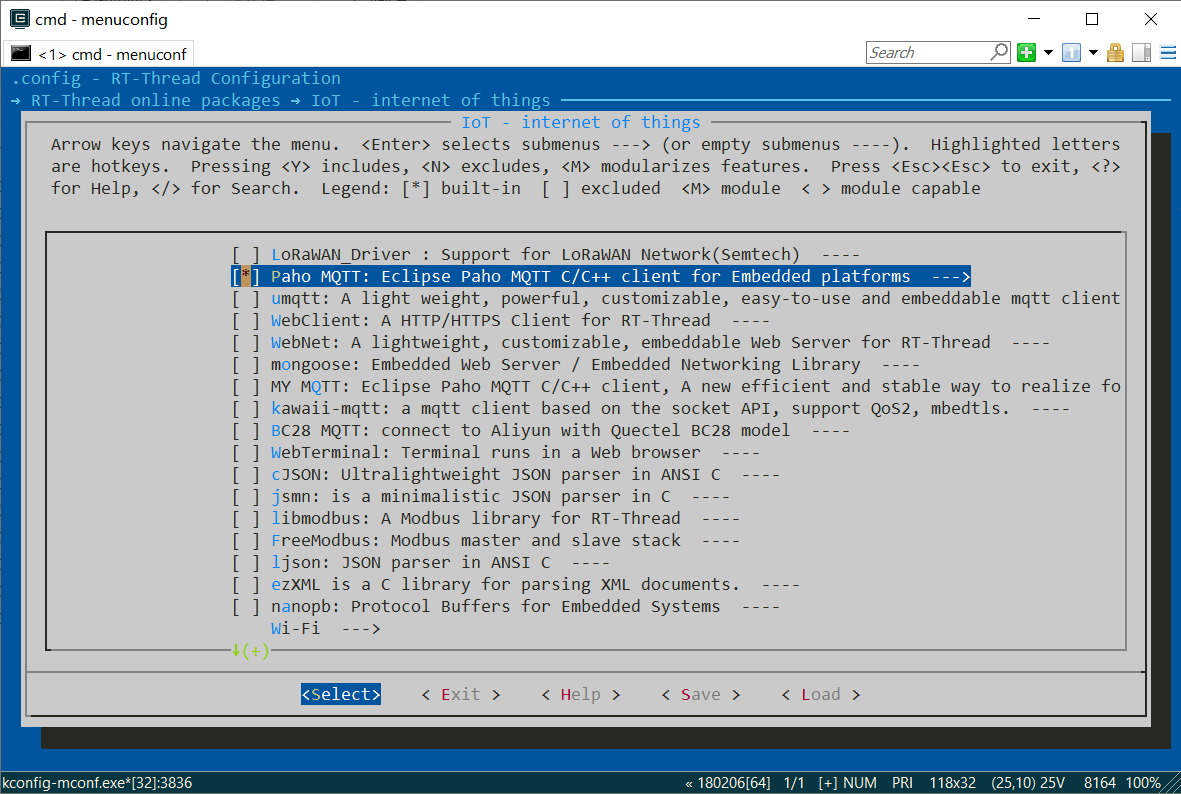Screen dimensions: 1181x794
Task: Click the padlock icon in the toolbar
Action: [1115, 53]
